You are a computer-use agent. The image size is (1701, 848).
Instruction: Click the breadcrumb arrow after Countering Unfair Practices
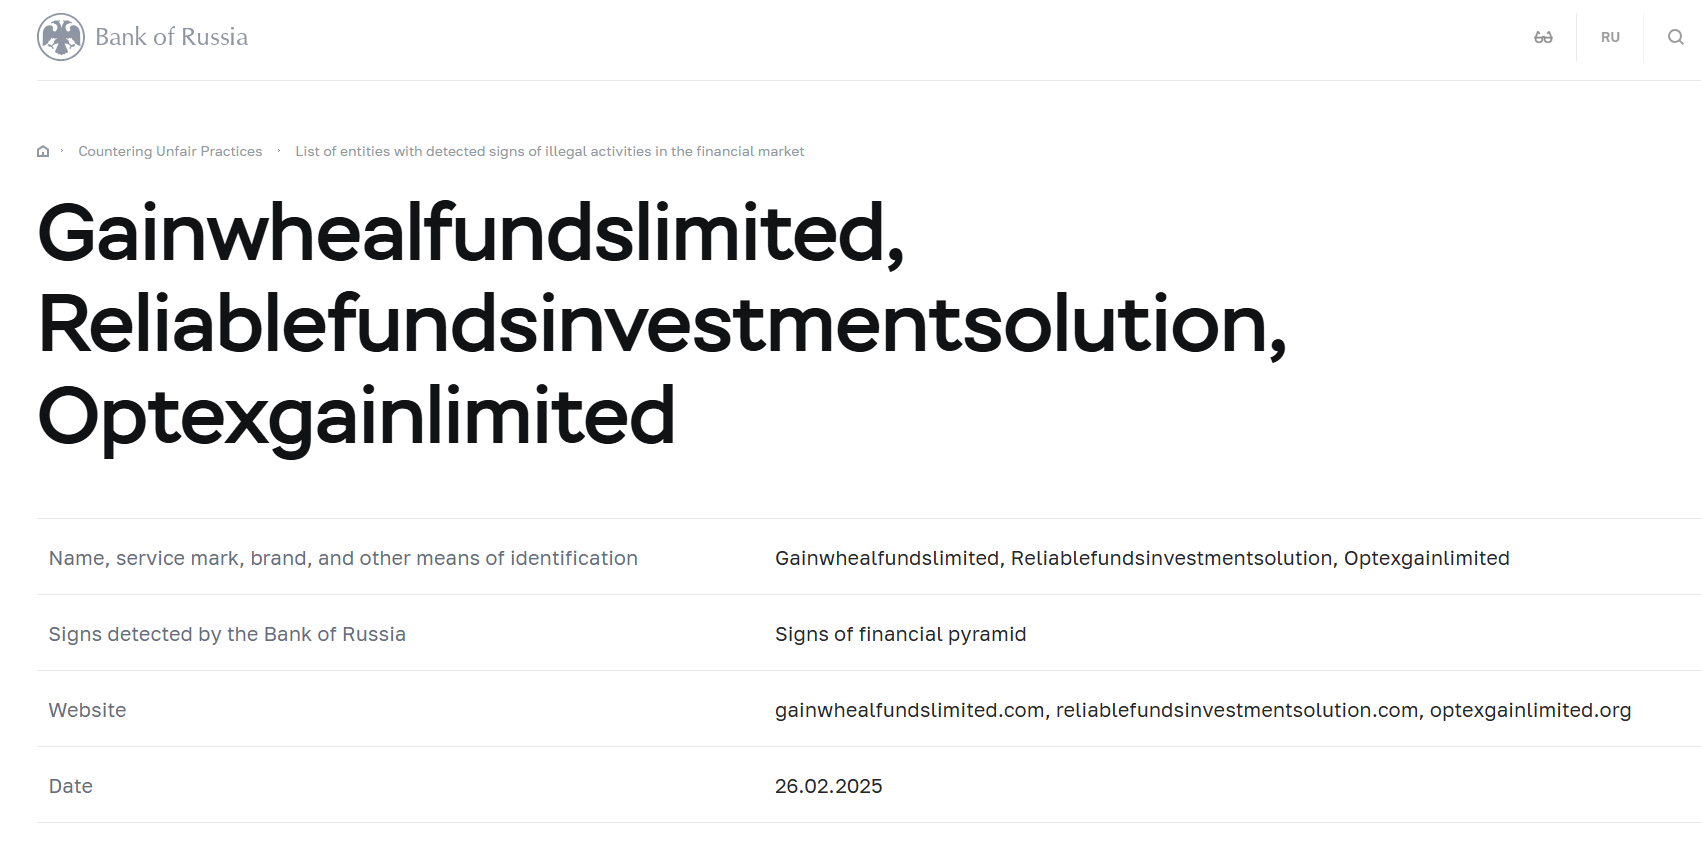tap(279, 151)
